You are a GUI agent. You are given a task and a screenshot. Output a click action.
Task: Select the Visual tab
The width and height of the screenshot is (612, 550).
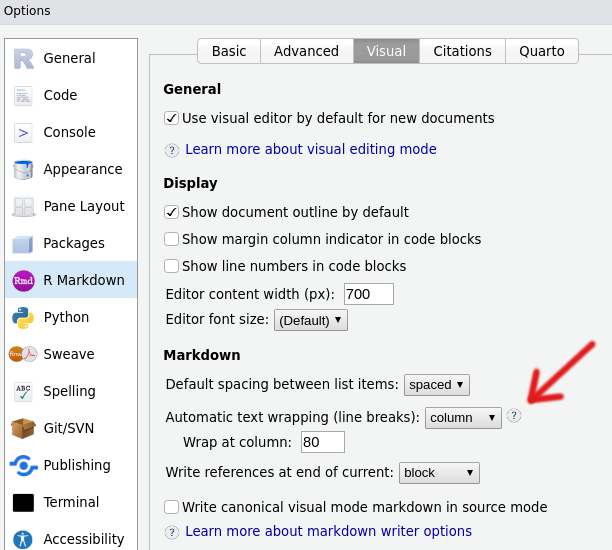click(386, 51)
